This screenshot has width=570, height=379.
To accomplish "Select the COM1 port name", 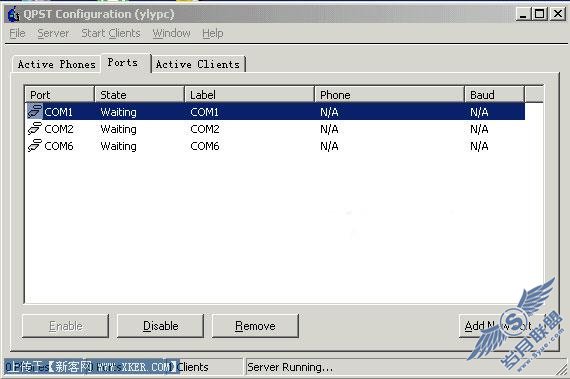I will [59, 112].
